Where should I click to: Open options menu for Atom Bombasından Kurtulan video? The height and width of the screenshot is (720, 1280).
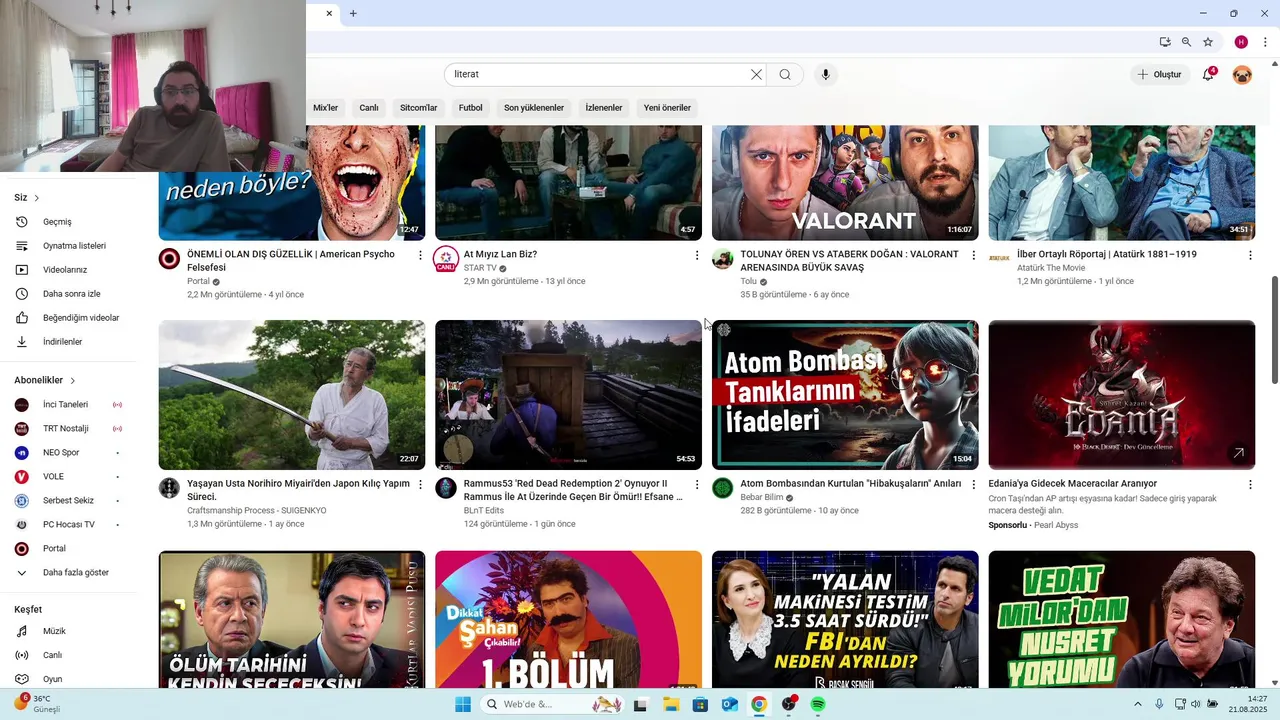point(973,485)
